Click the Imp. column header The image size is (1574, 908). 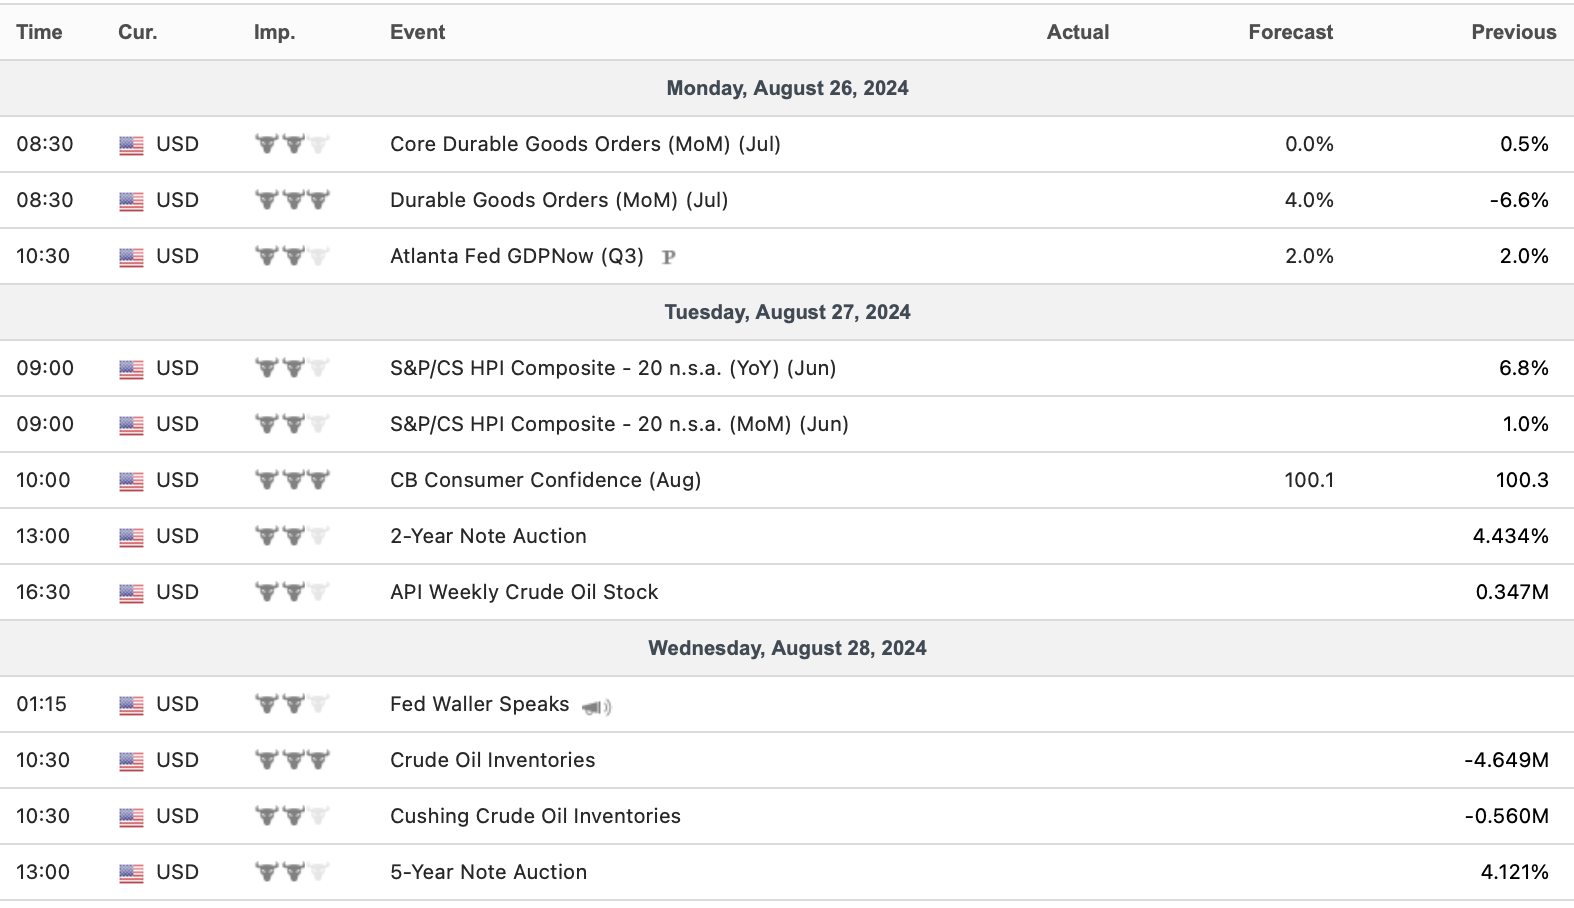pyautogui.click(x=274, y=32)
